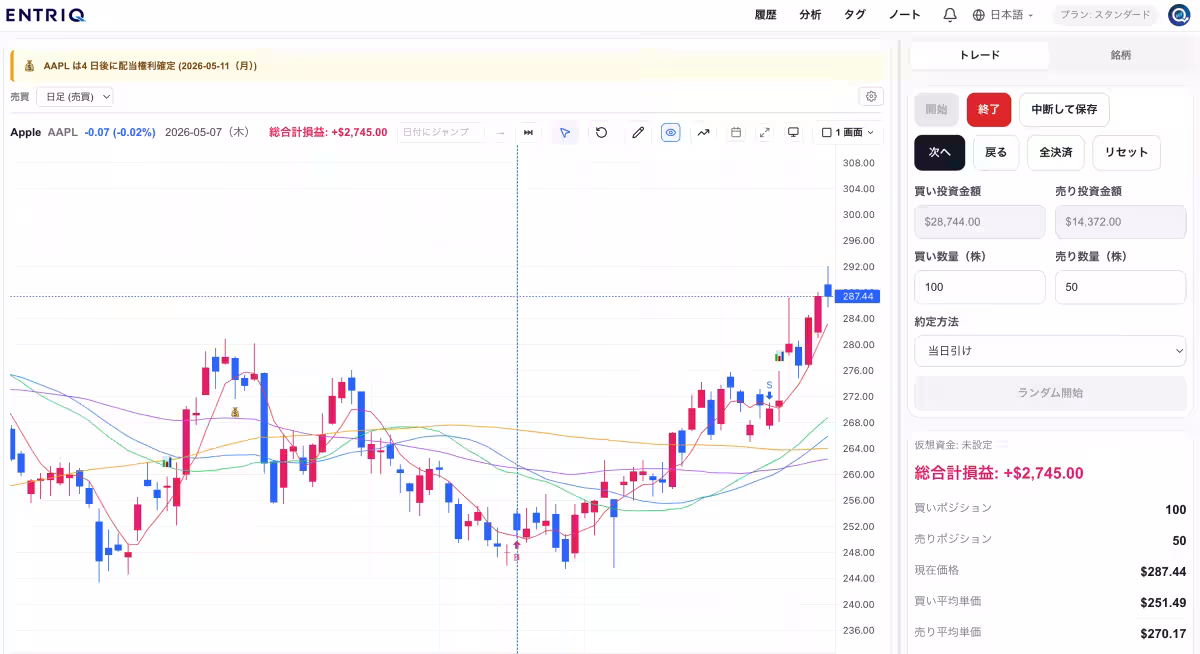Activate the pencil drawing tool
1200x654 pixels.
tap(638, 132)
